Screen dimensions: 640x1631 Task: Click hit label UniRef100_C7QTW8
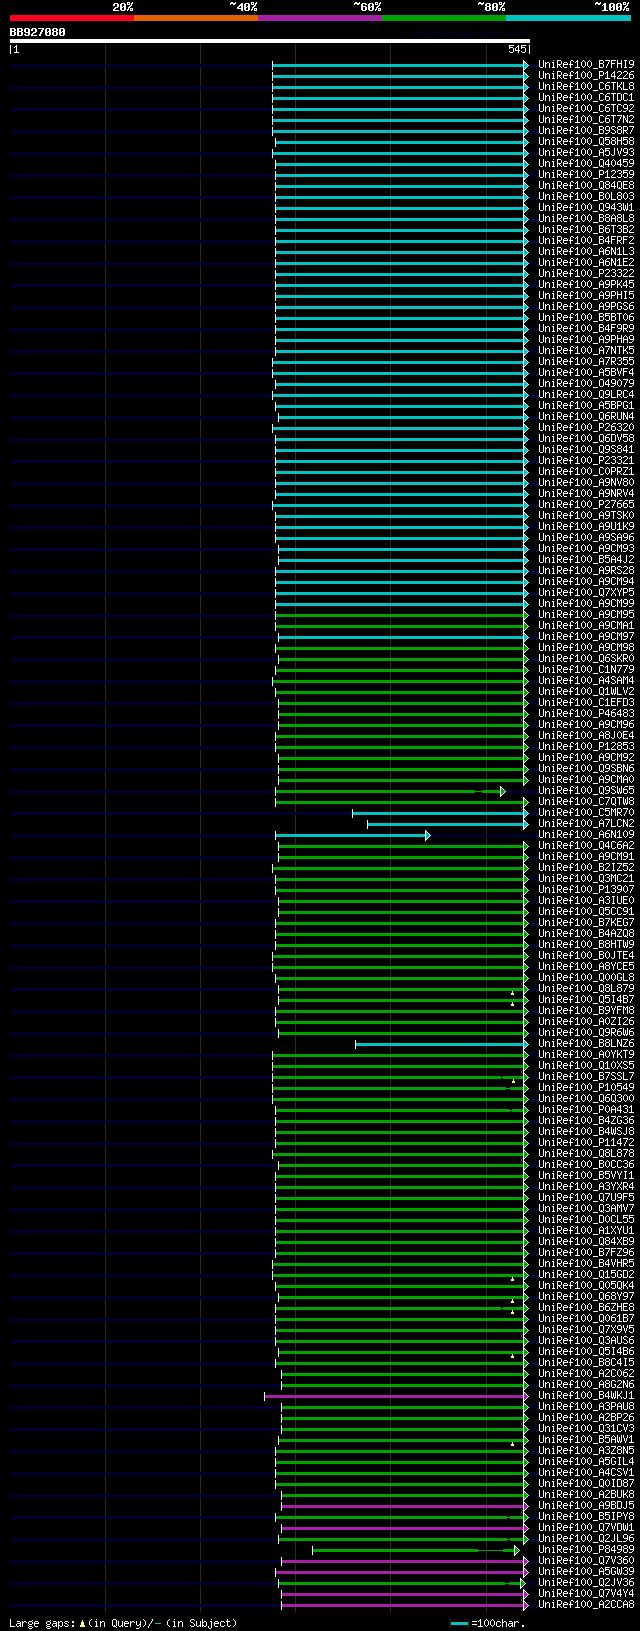[x=586, y=801]
